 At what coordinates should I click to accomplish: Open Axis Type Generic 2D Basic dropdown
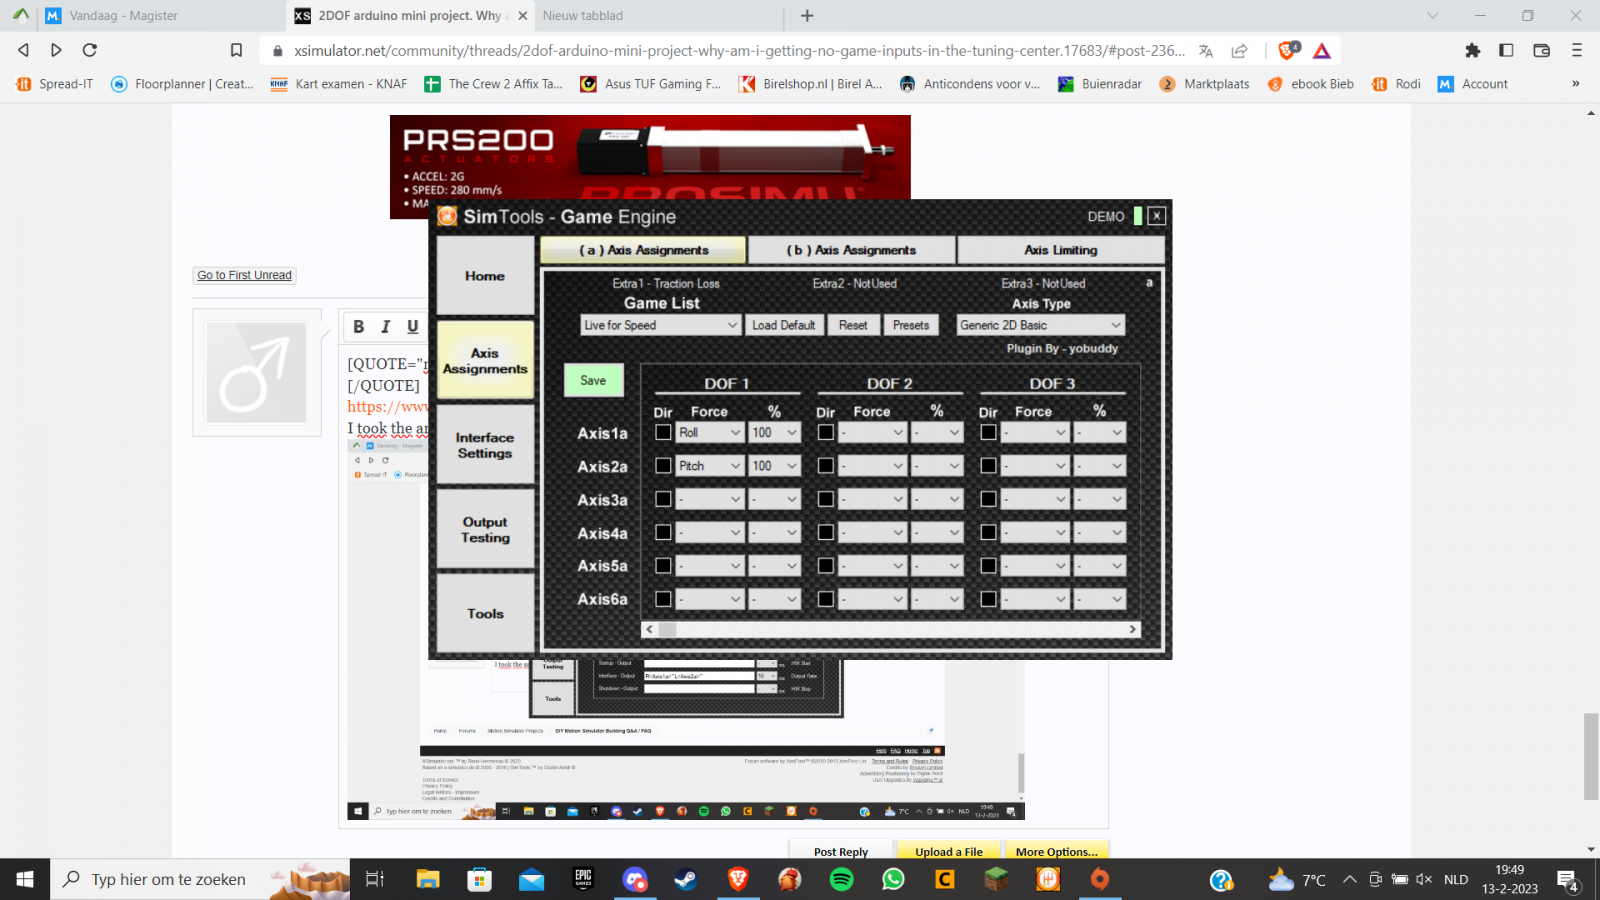click(1041, 325)
